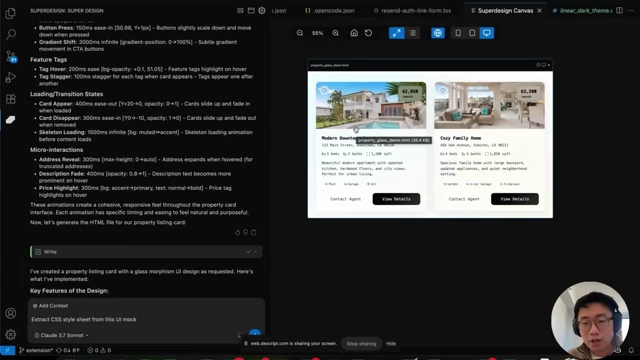Select the mobile viewport preview
Viewport: 640px width, 360px height.
[458, 33]
